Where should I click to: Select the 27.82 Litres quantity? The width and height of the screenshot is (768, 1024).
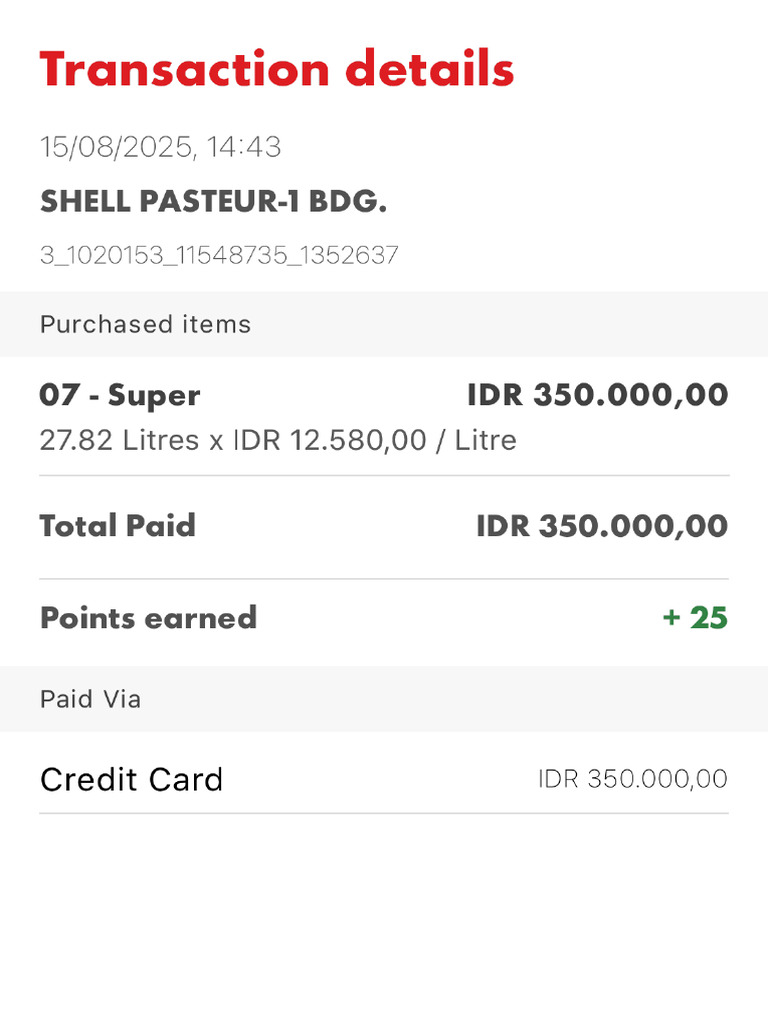coord(119,440)
